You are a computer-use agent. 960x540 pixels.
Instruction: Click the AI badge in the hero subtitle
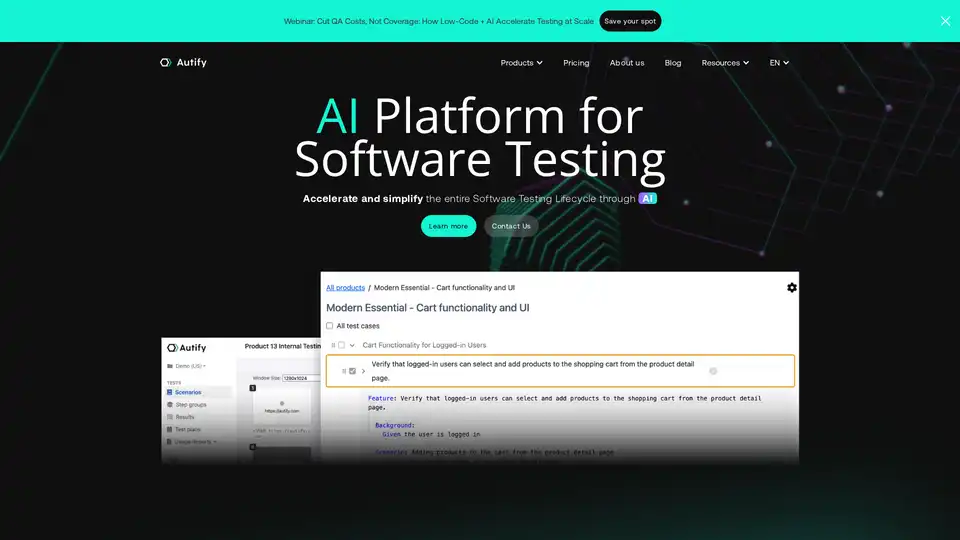point(648,199)
